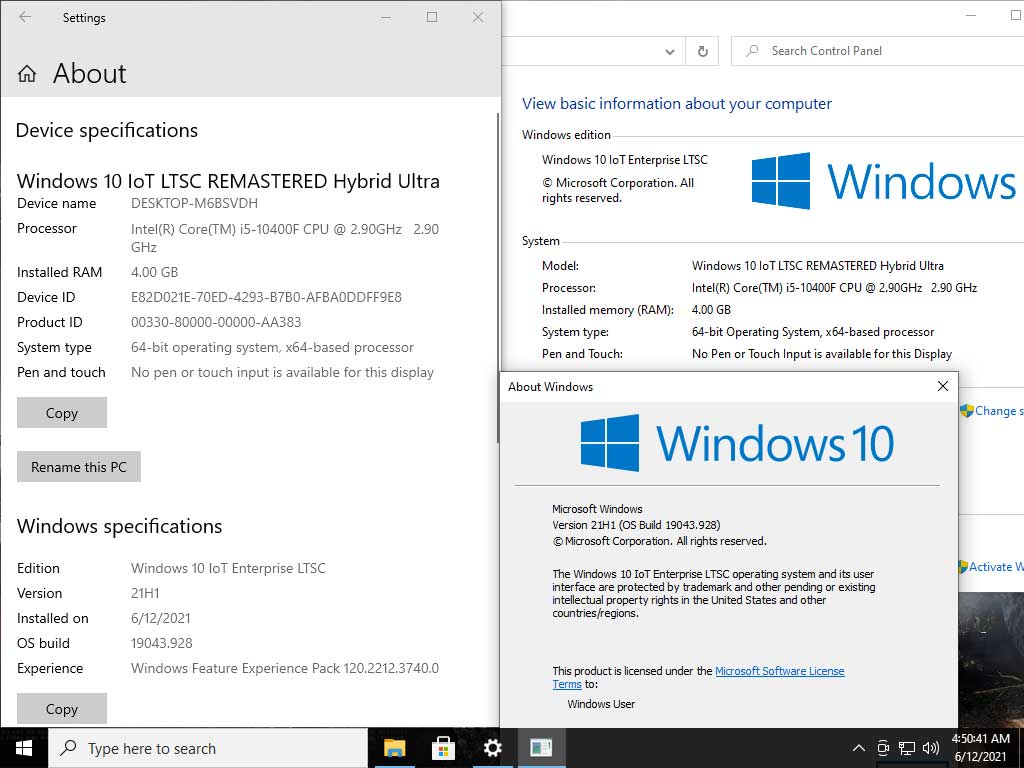This screenshot has height=768, width=1024.
Task: Click the Change settings shield link
Action: pos(991,411)
